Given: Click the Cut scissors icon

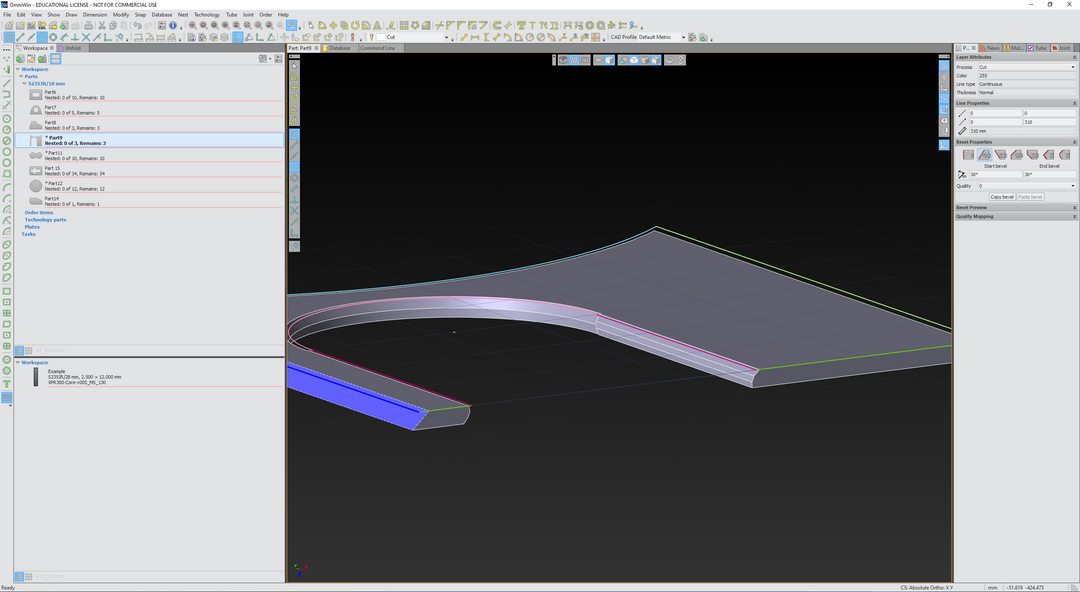Looking at the screenshot, I should 102,25.
